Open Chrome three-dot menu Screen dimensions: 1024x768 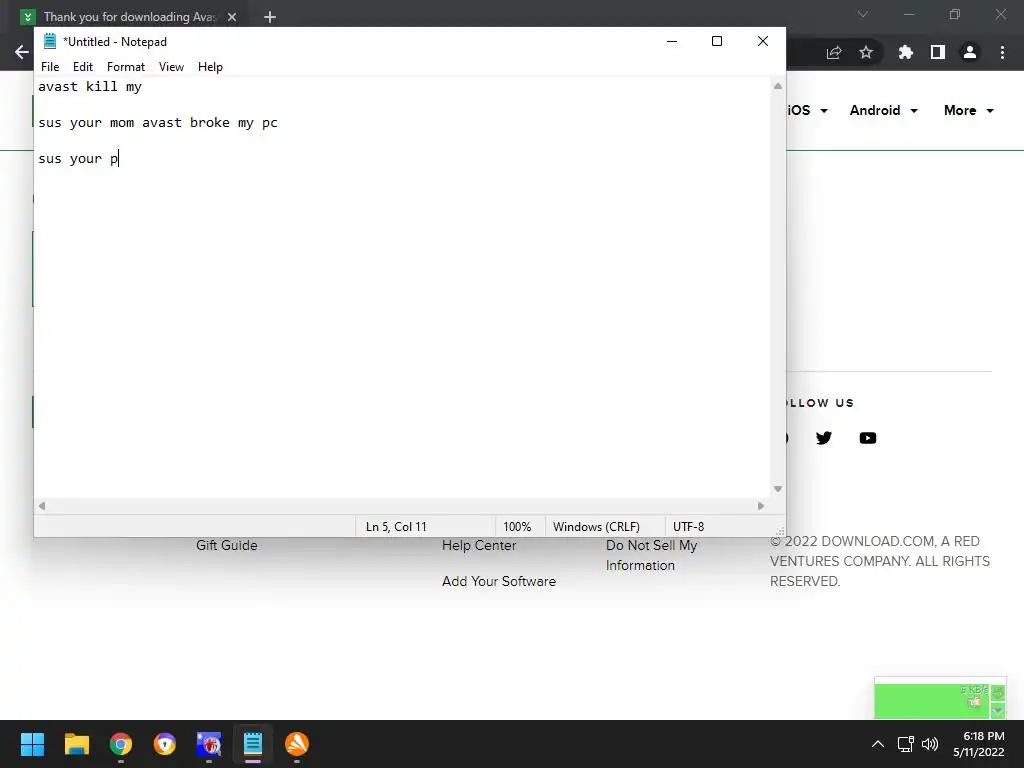pyautogui.click(x=1002, y=52)
